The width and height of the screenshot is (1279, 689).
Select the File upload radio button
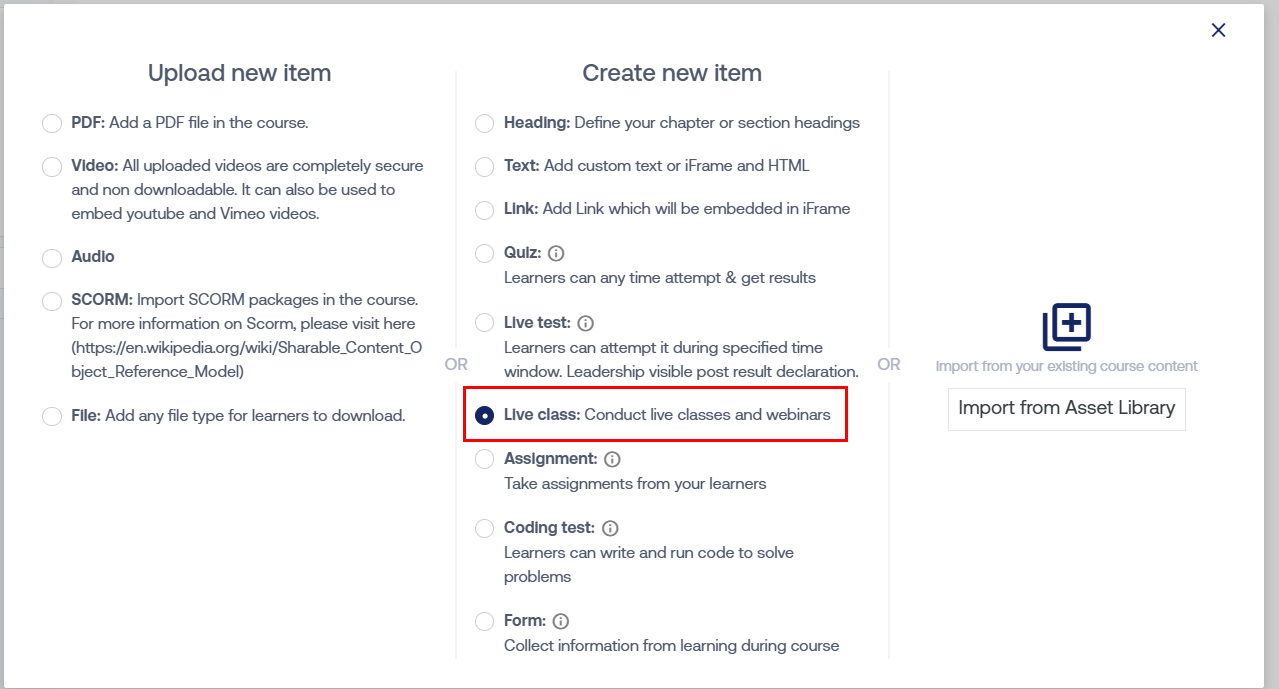(x=52, y=416)
